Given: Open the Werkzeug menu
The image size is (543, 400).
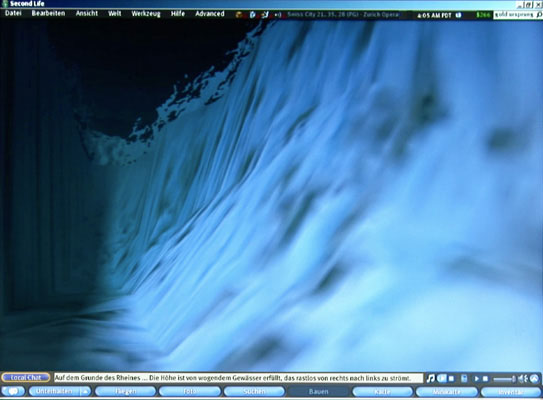Looking at the screenshot, I should [146, 14].
